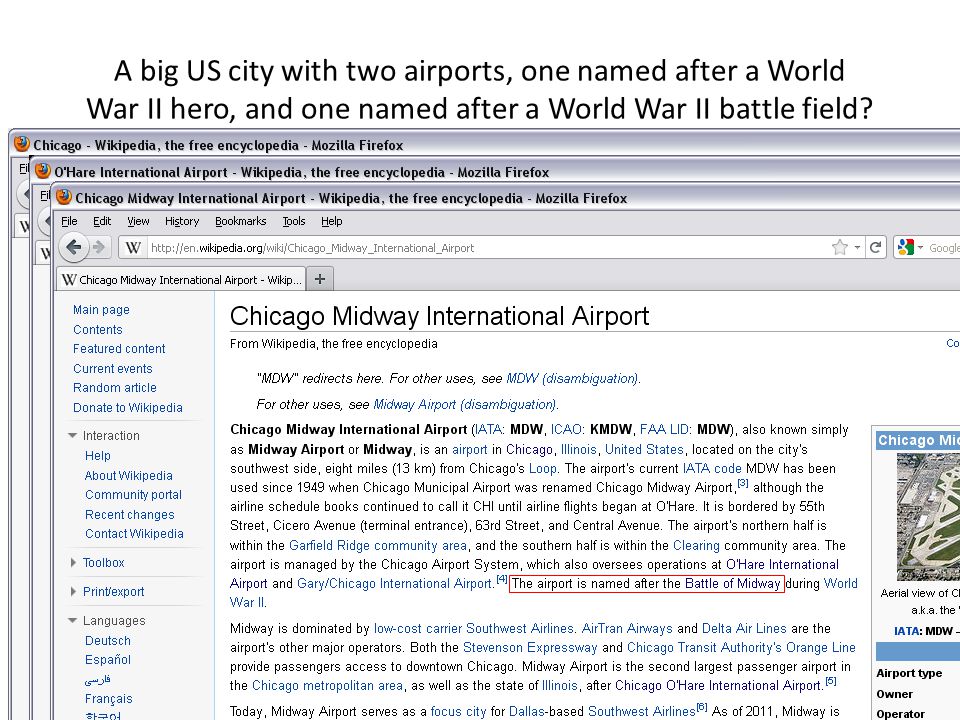The image size is (960, 720).
Task: Collapse the Interaction sidebar section
Action: tap(72, 435)
